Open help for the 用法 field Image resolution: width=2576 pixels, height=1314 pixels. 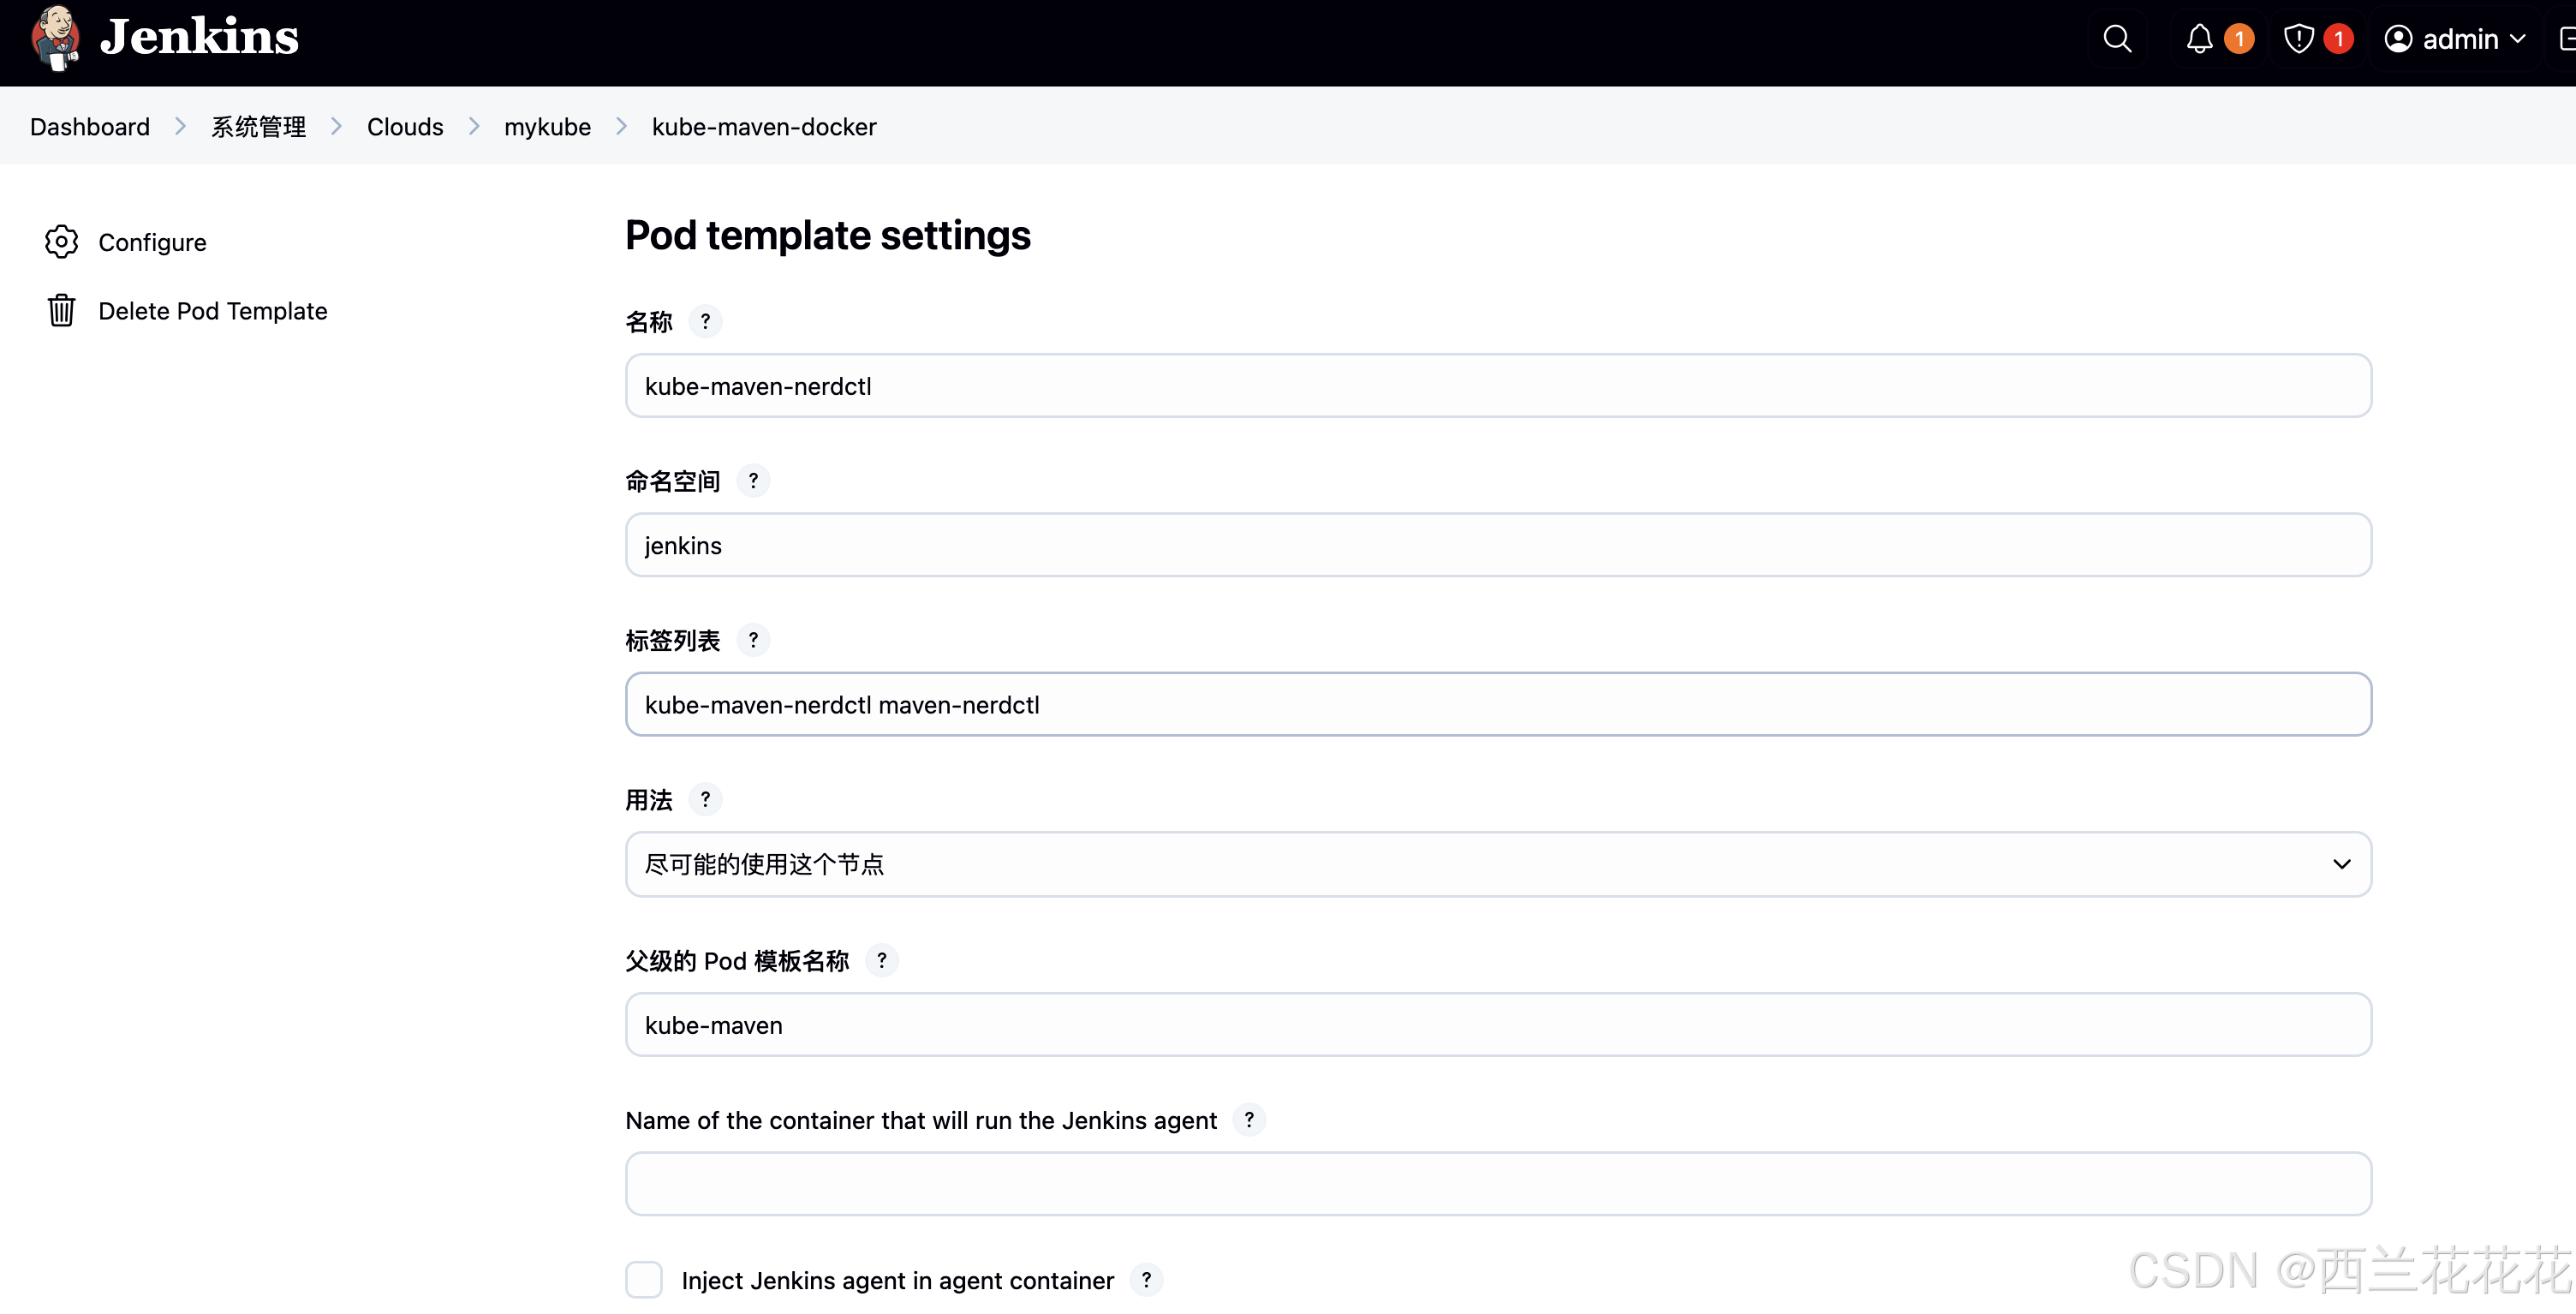[706, 799]
